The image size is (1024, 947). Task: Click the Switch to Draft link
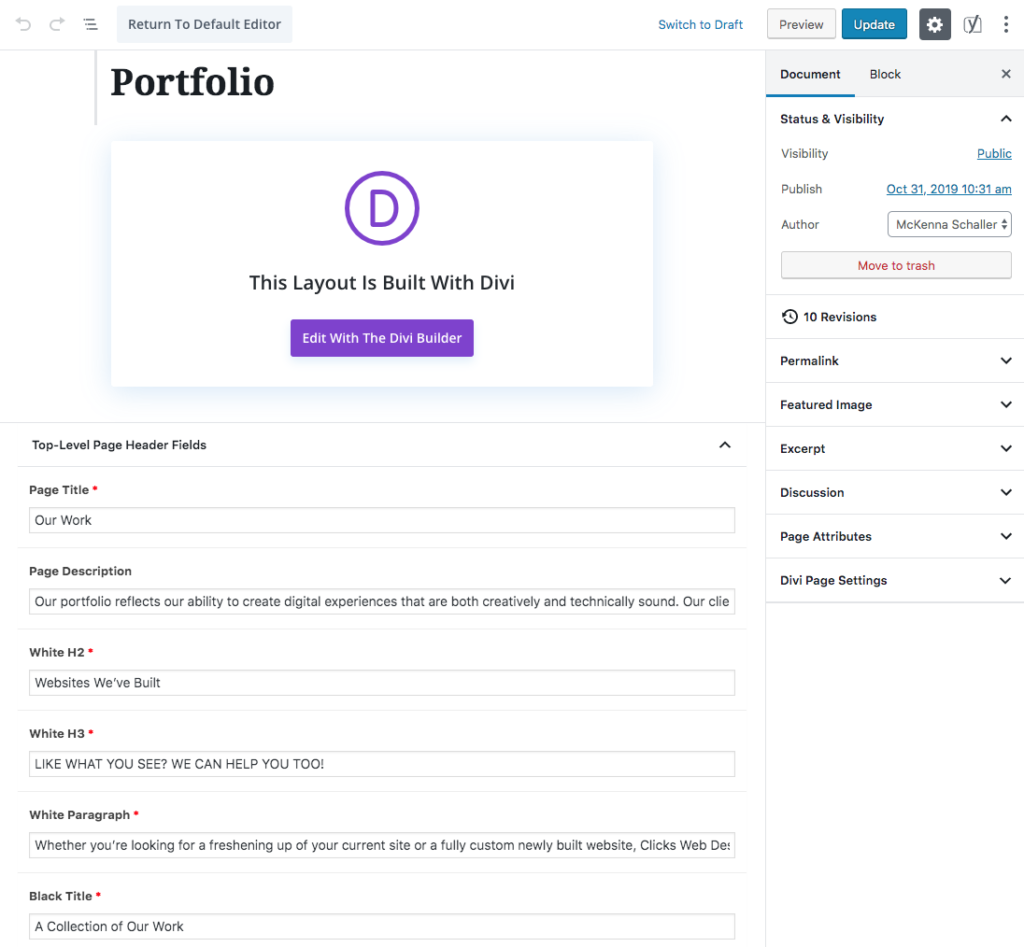pos(700,23)
